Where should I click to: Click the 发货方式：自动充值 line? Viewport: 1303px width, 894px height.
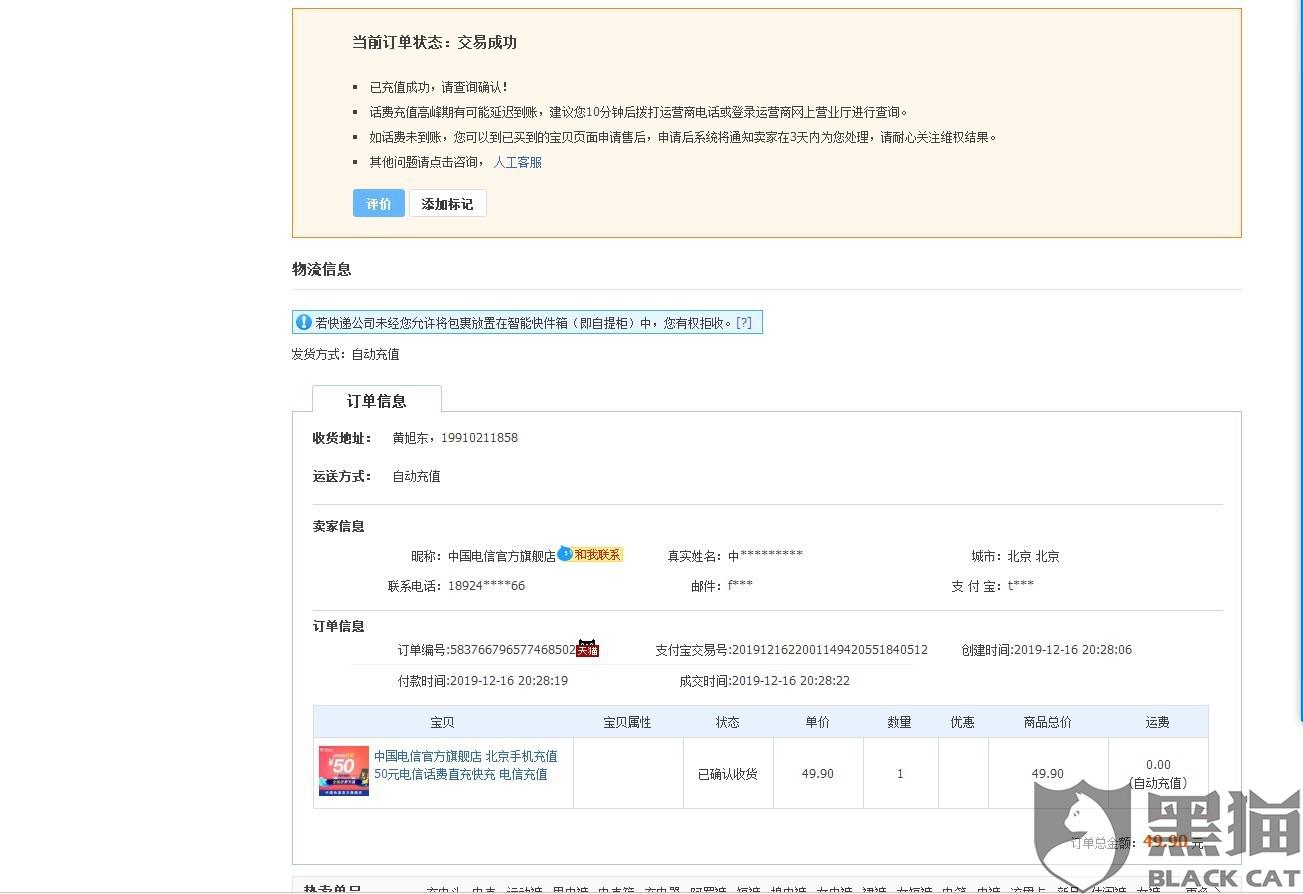(x=345, y=354)
